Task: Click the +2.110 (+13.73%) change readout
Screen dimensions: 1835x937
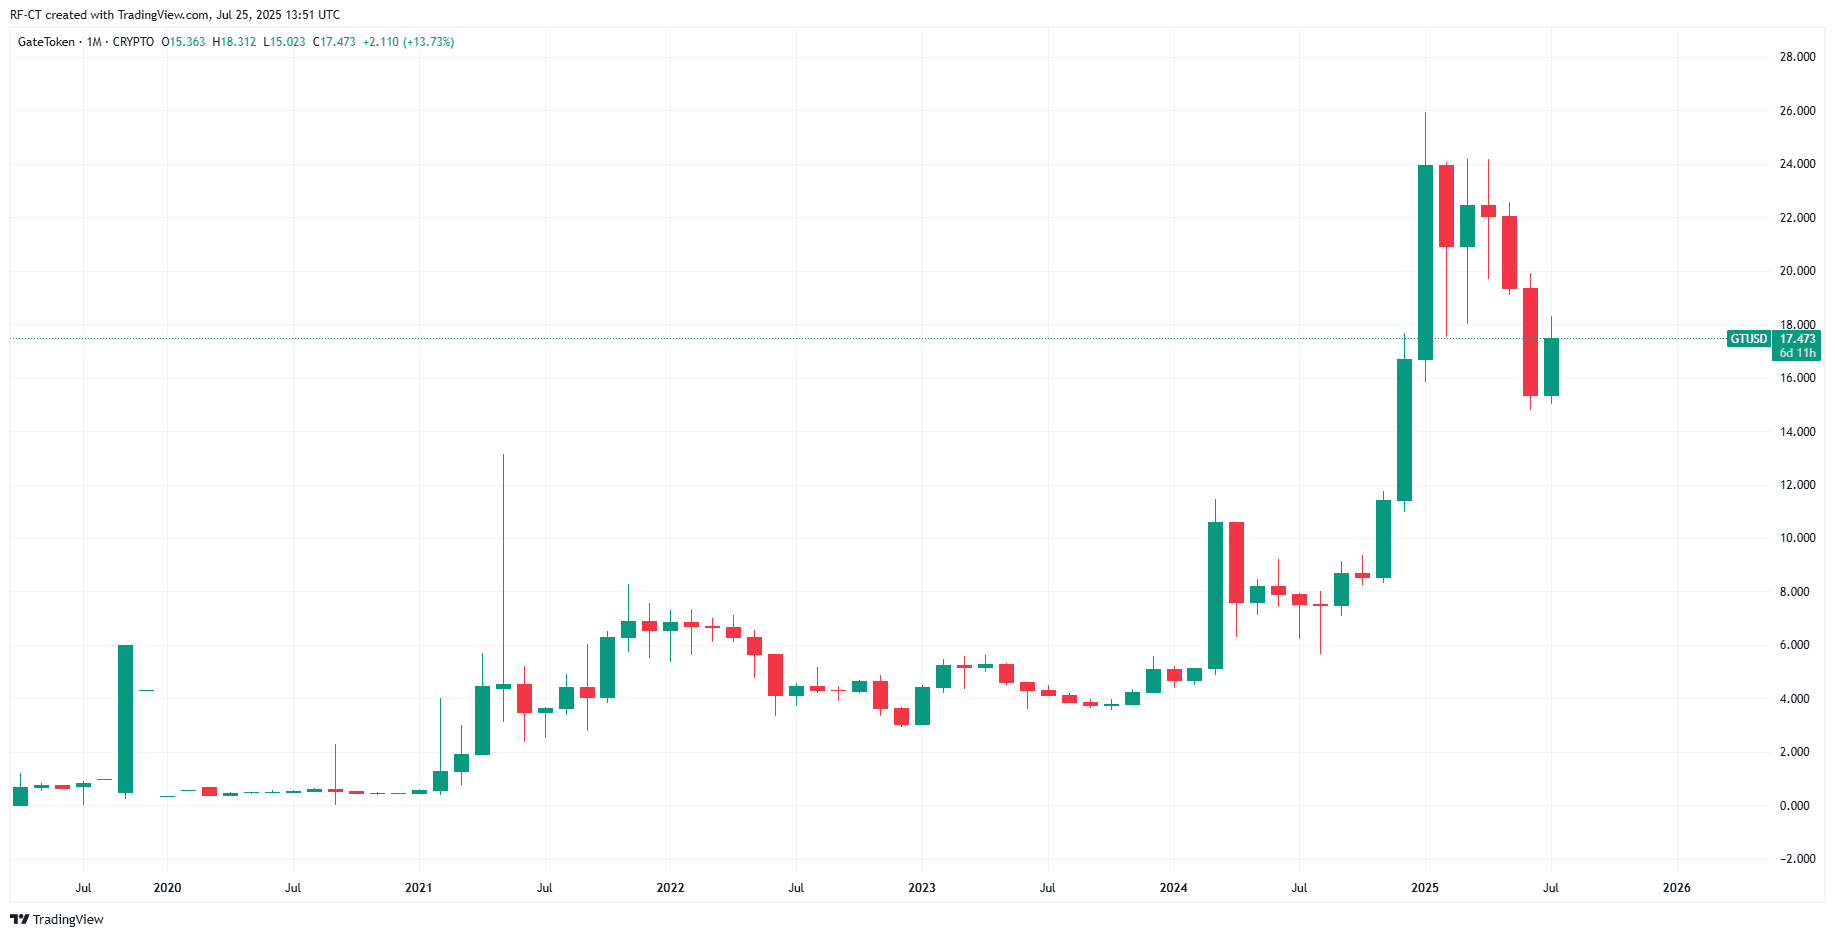Action: pos(408,42)
